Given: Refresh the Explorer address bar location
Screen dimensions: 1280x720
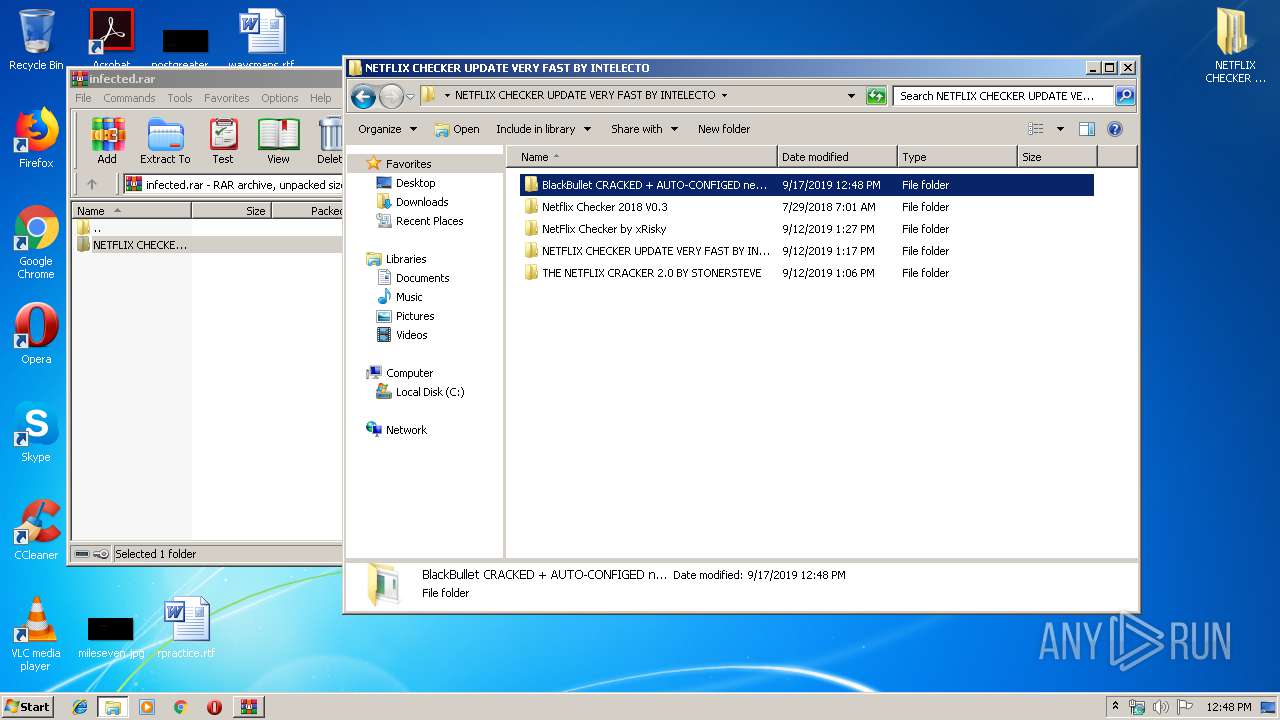Looking at the screenshot, I should pos(876,96).
